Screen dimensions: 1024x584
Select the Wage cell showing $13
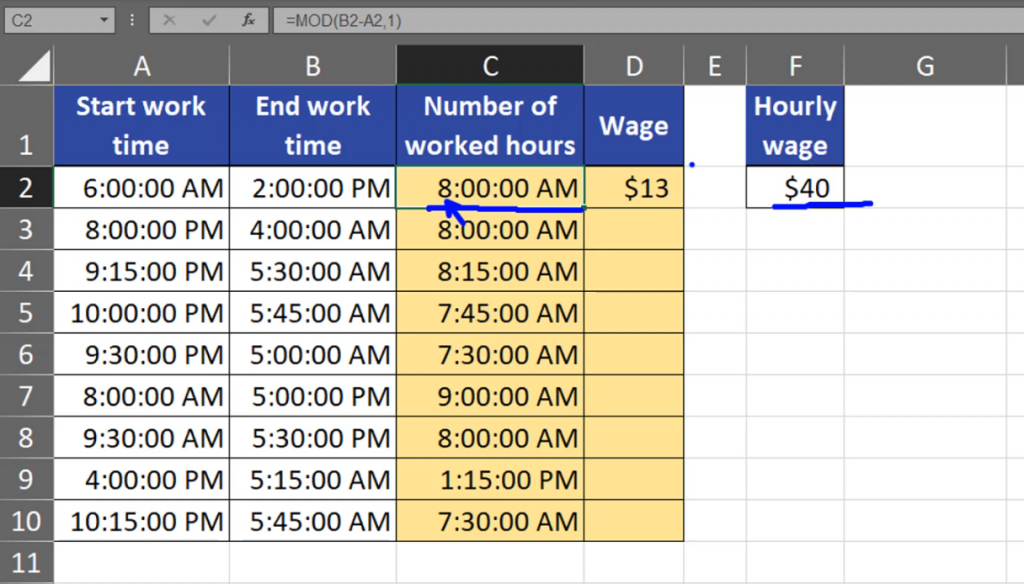pyautogui.click(x=634, y=188)
